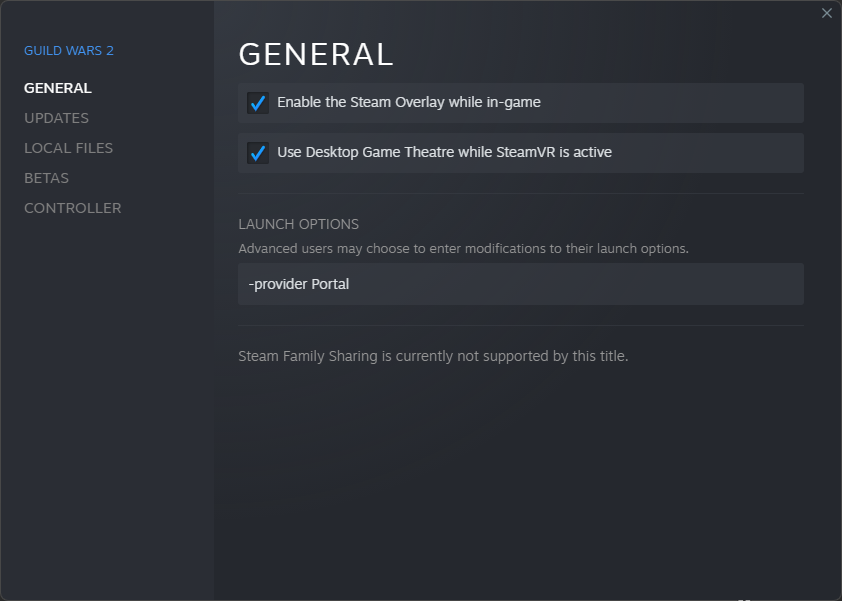Go to the BETAS tab

click(x=46, y=178)
